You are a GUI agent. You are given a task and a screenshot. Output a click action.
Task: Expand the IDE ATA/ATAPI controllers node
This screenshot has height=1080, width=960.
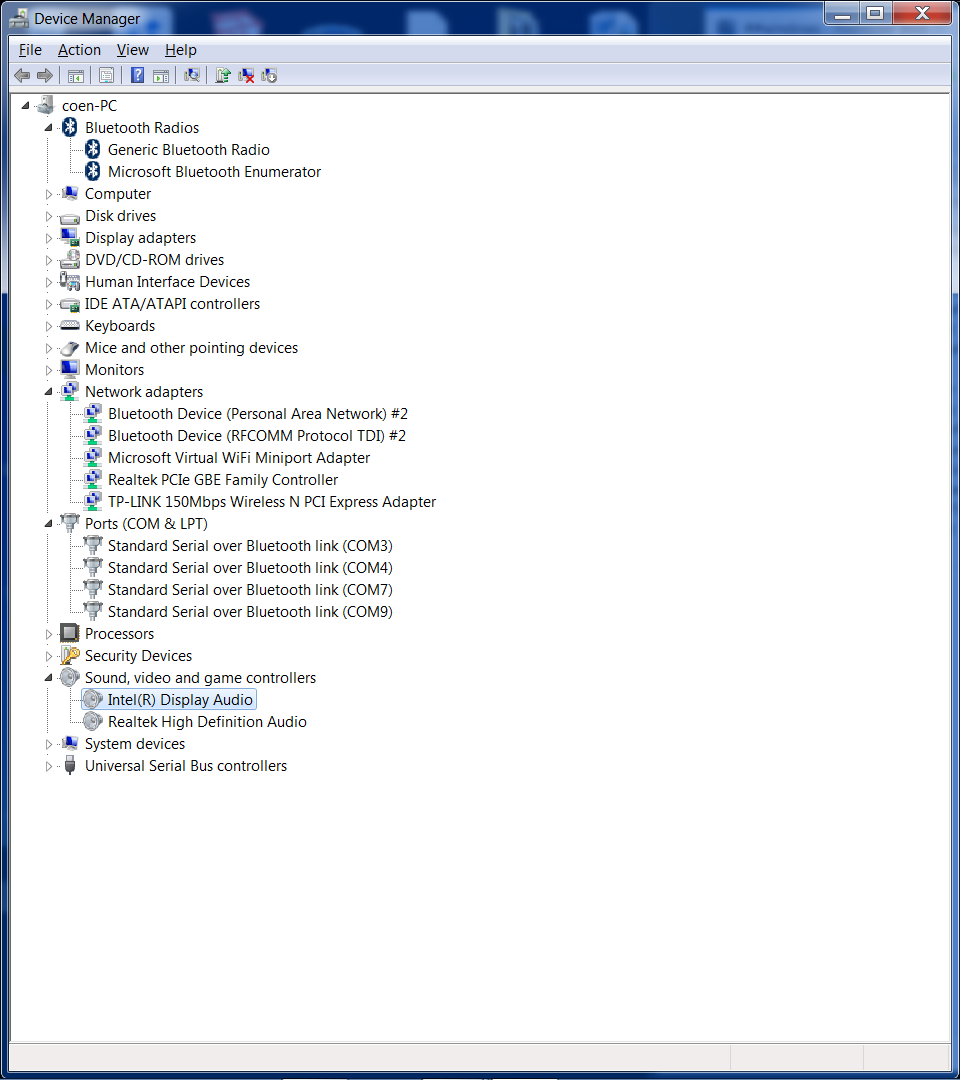coord(48,304)
